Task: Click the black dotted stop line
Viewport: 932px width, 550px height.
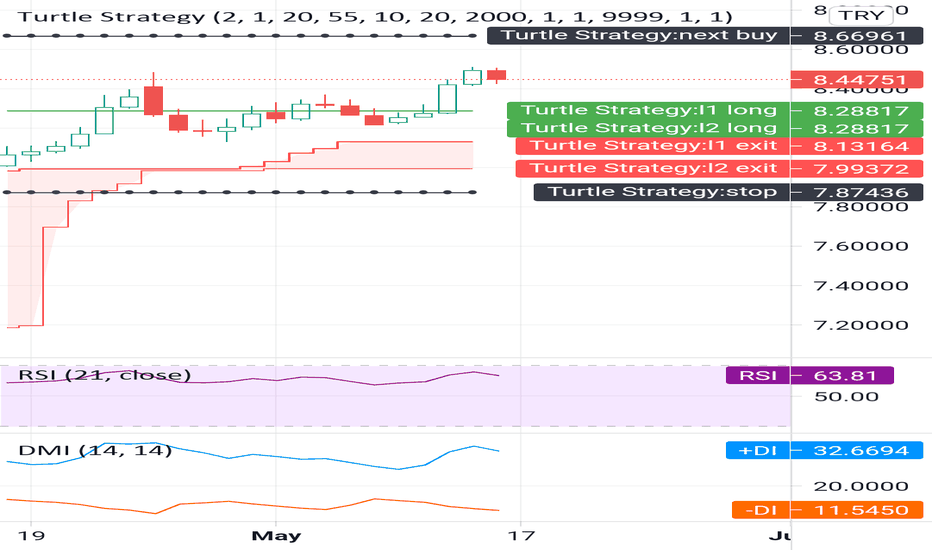Action: pos(240,192)
